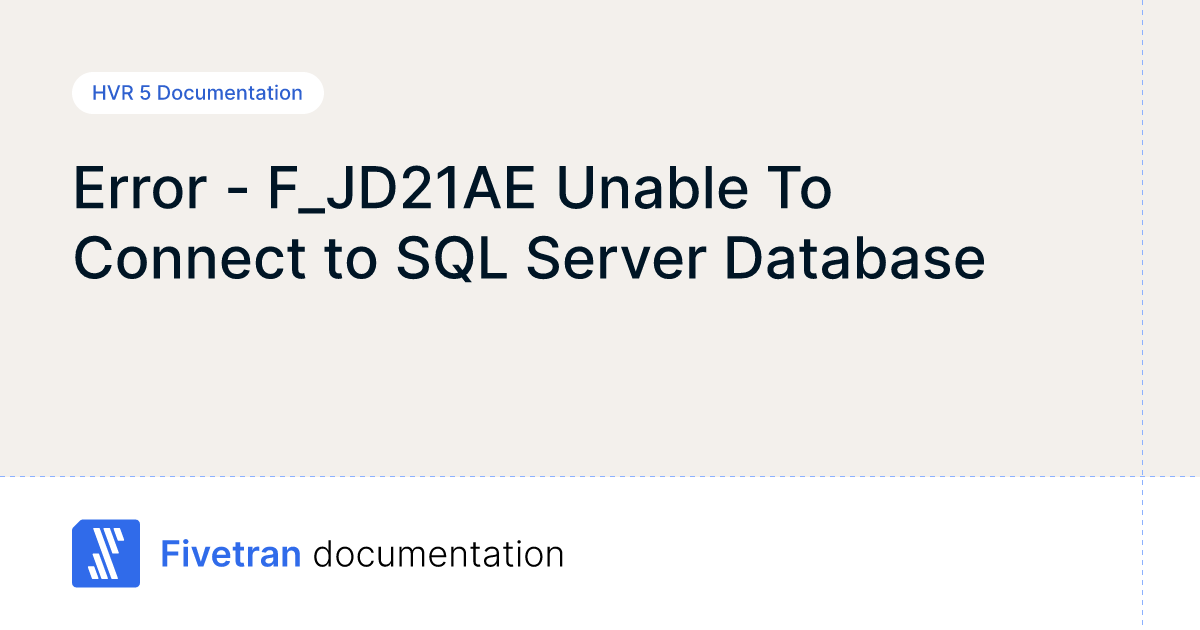1200x630 pixels.
Task: Click the word To ending the first title line
Action: pyautogui.click(x=796, y=190)
